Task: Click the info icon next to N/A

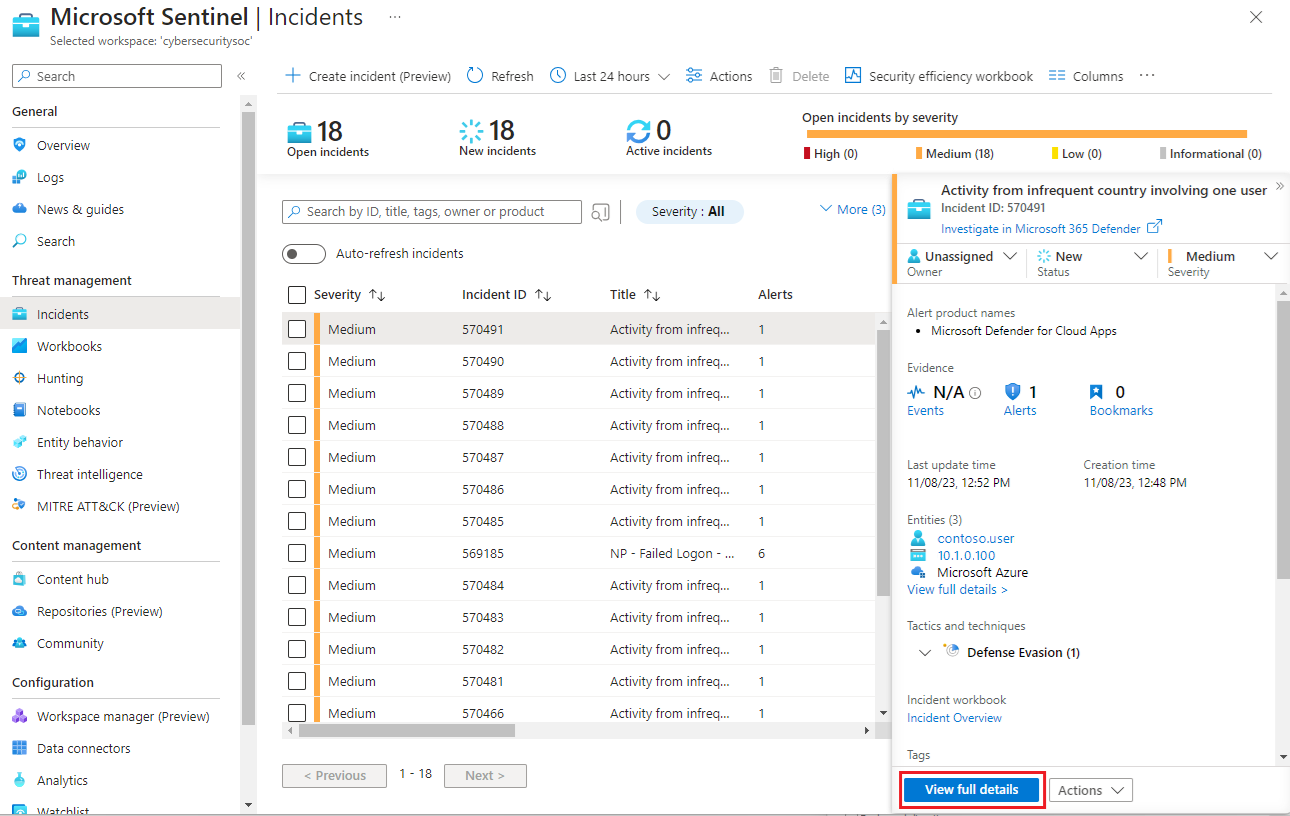Action: [975, 393]
